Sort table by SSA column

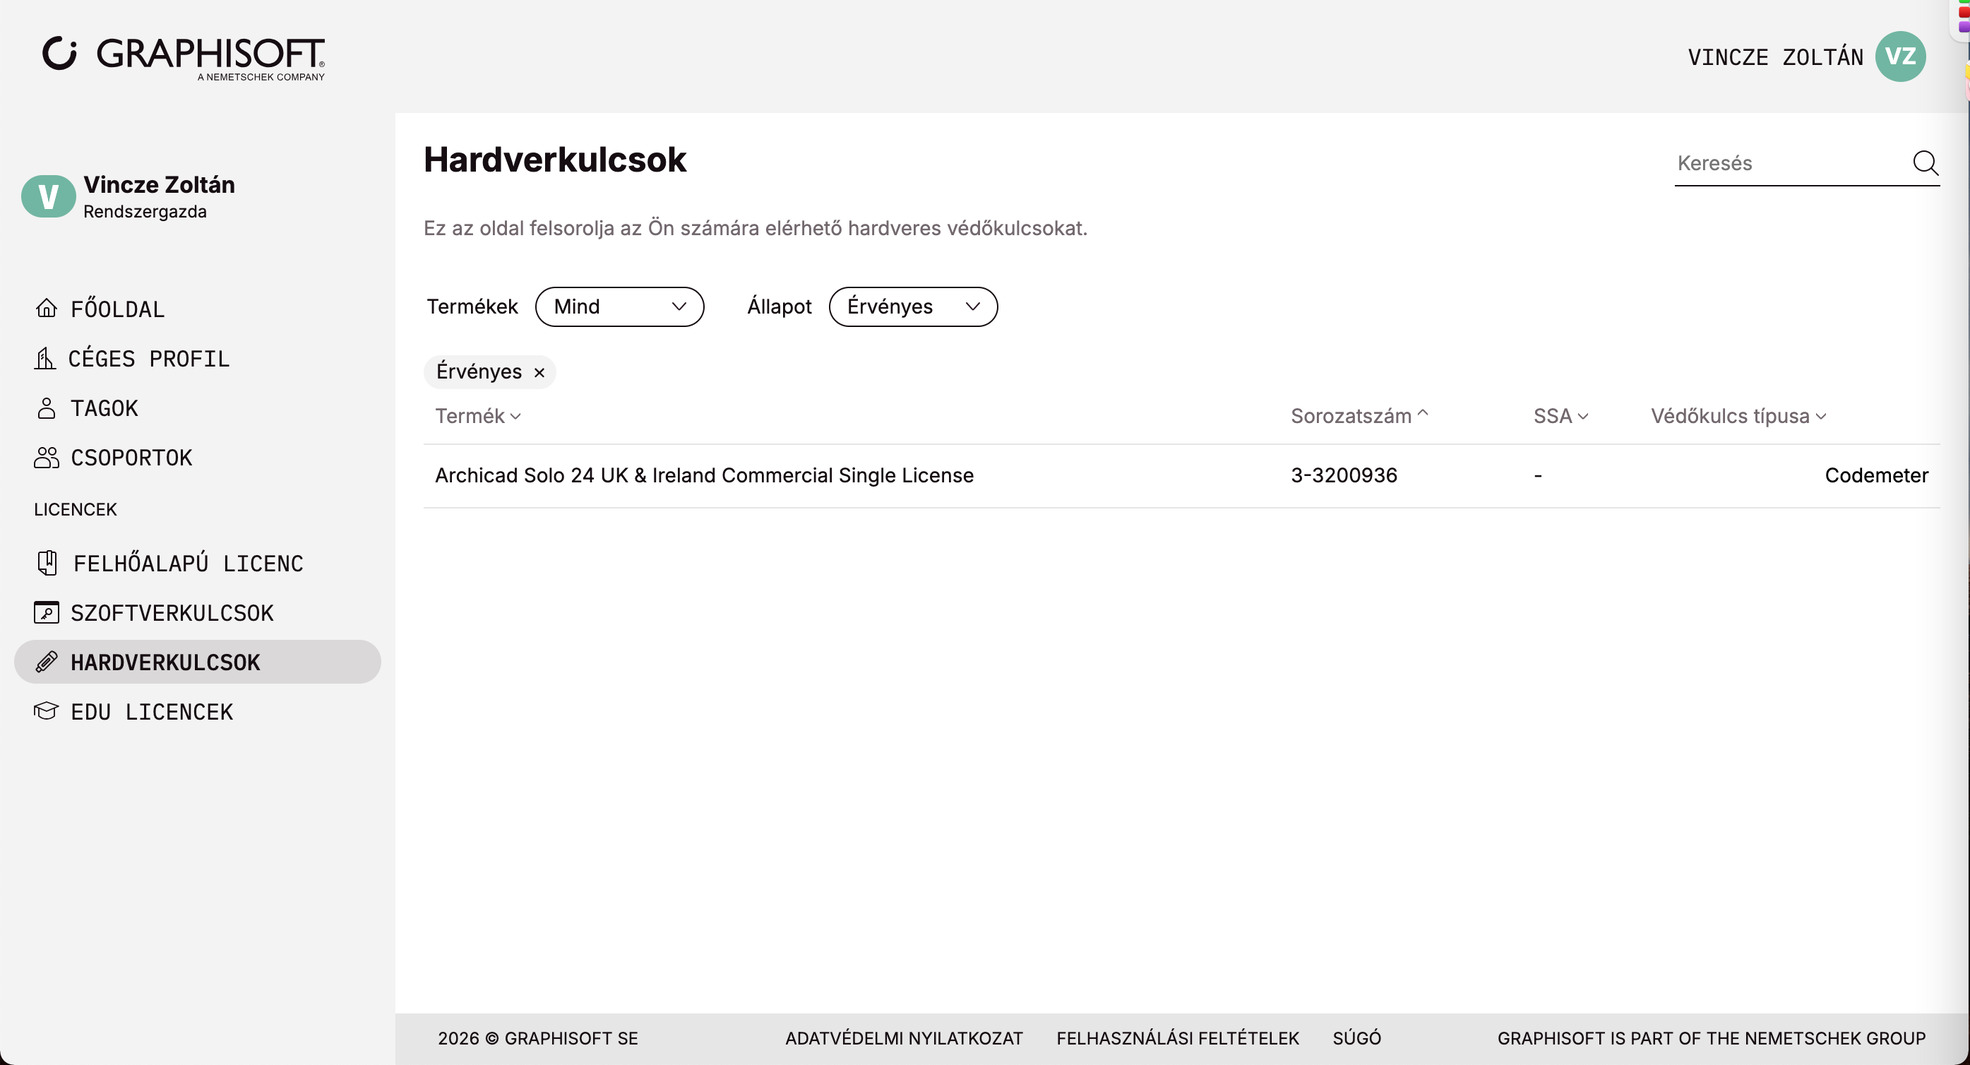[x=1561, y=416]
